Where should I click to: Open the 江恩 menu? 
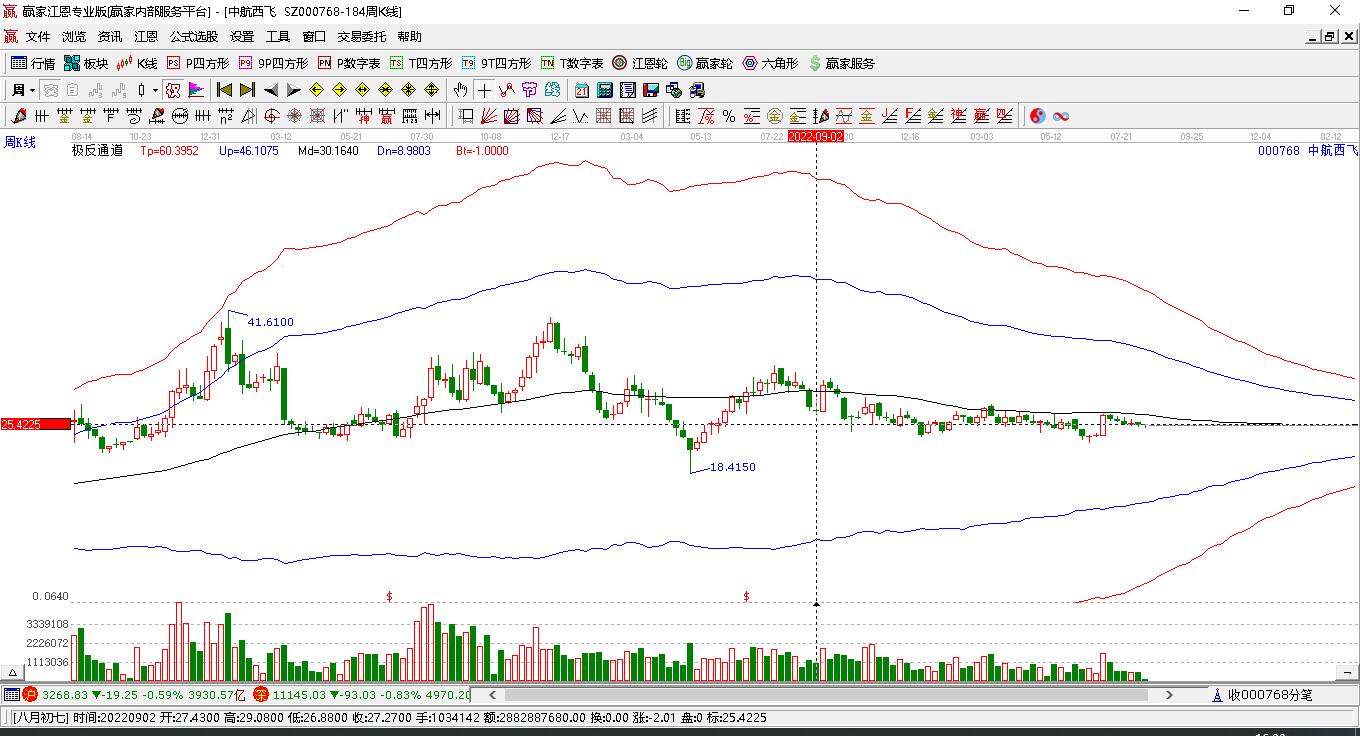click(146, 37)
